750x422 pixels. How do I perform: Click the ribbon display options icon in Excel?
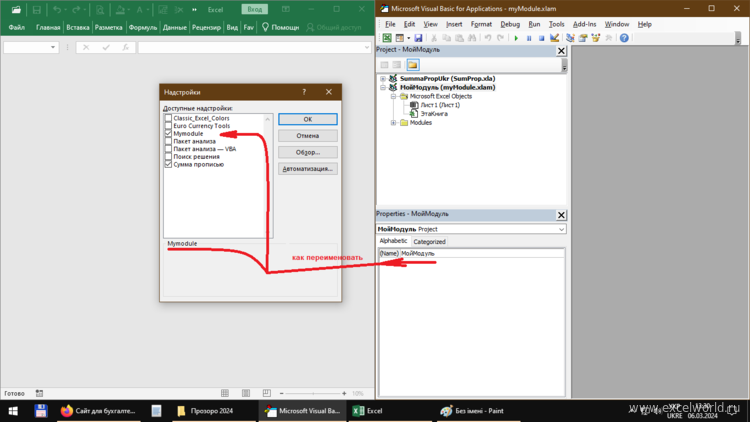pos(286,9)
